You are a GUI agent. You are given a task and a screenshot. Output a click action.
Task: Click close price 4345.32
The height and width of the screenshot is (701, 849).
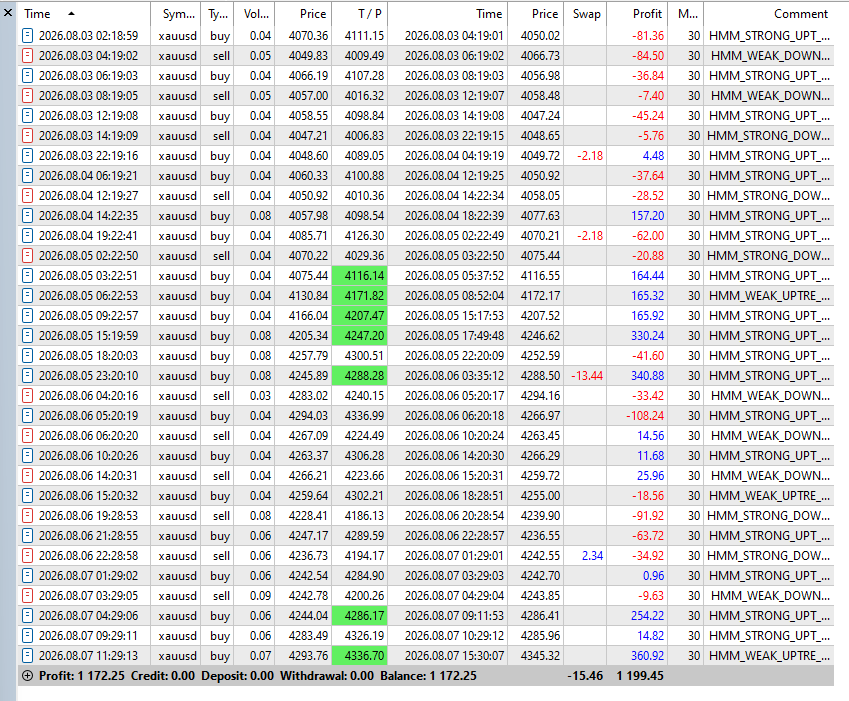pos(540,657)
